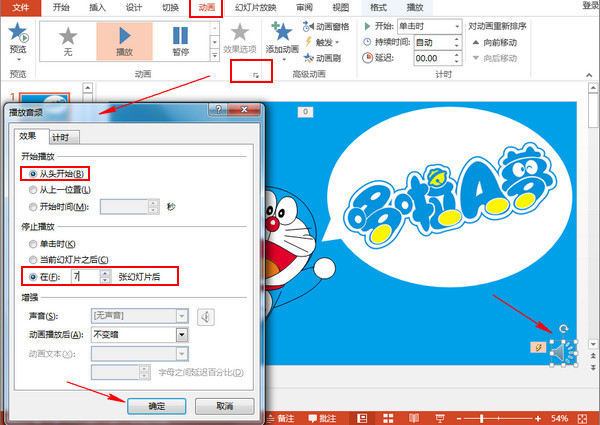Click 确定 OK button in dialog
Viewport: 600px width, 425px height.
click(157, 406)
